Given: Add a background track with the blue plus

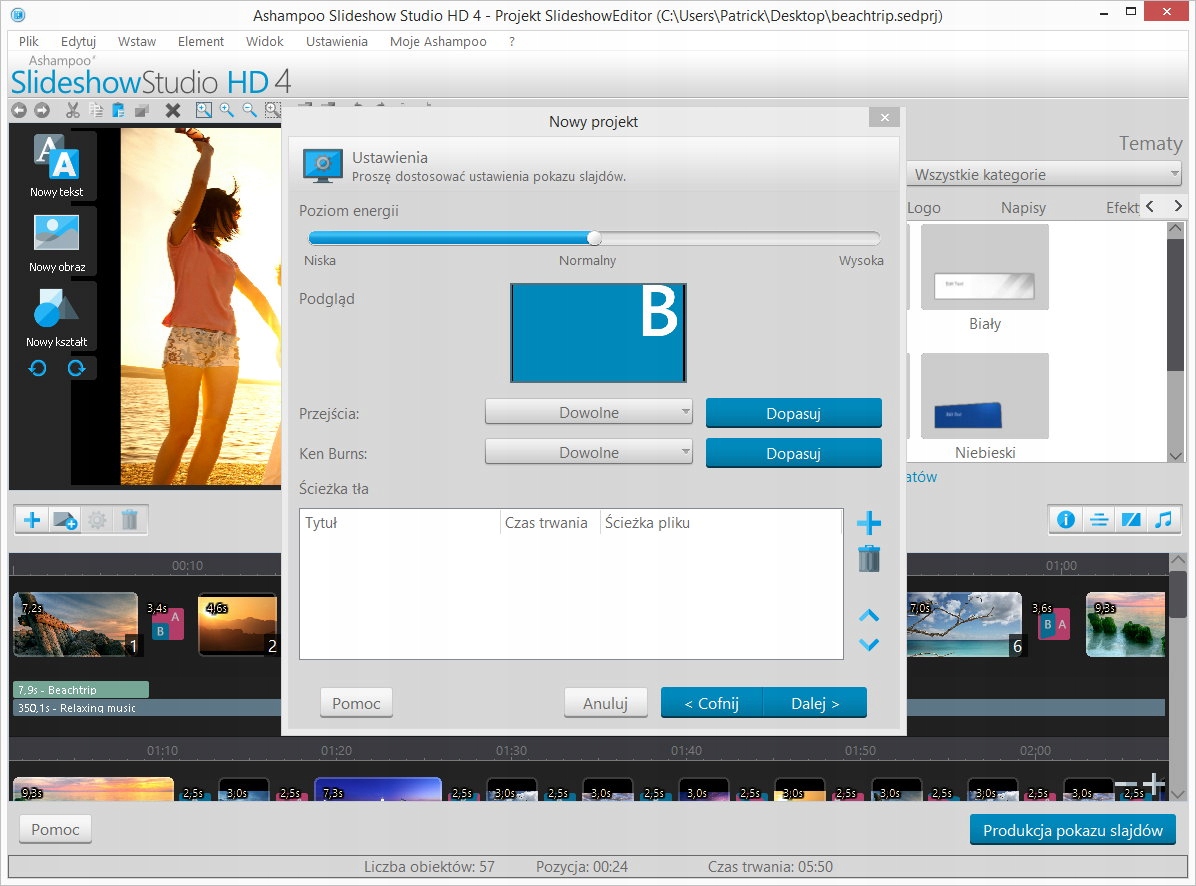Looking at the screenshot, I should click(x=869, y=523).
